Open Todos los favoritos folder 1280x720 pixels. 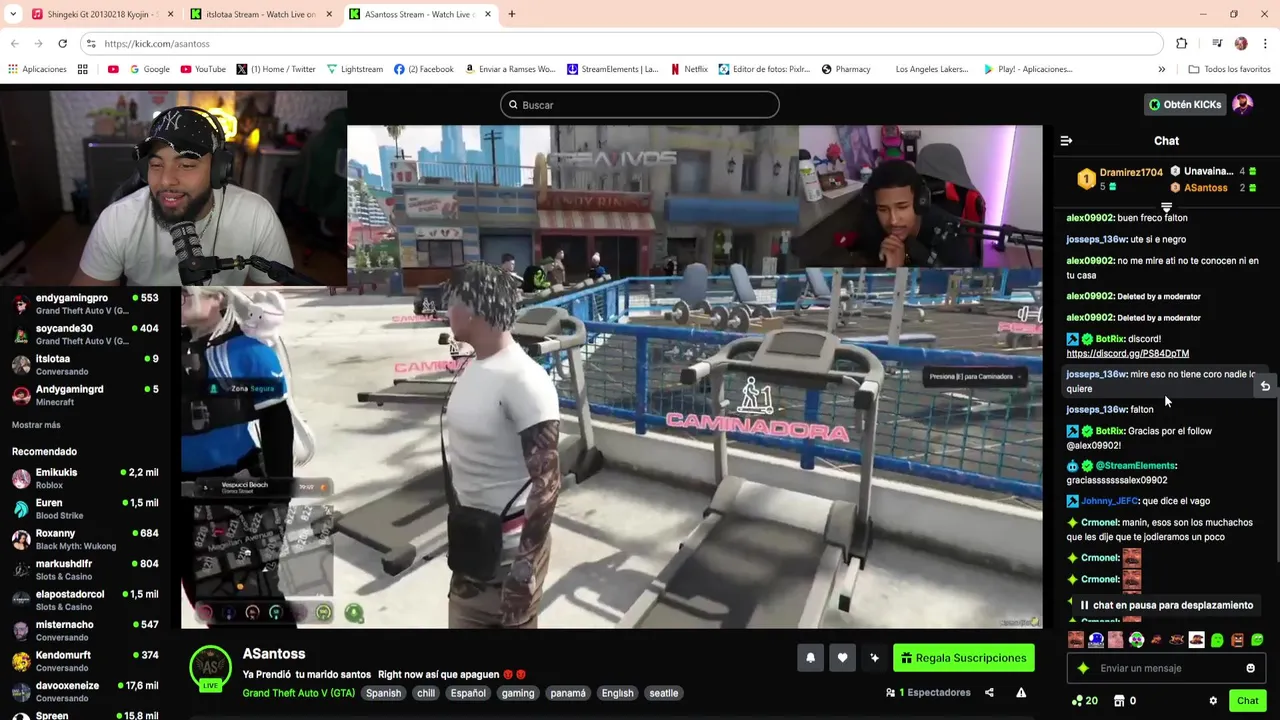(x=1229, y=69)
